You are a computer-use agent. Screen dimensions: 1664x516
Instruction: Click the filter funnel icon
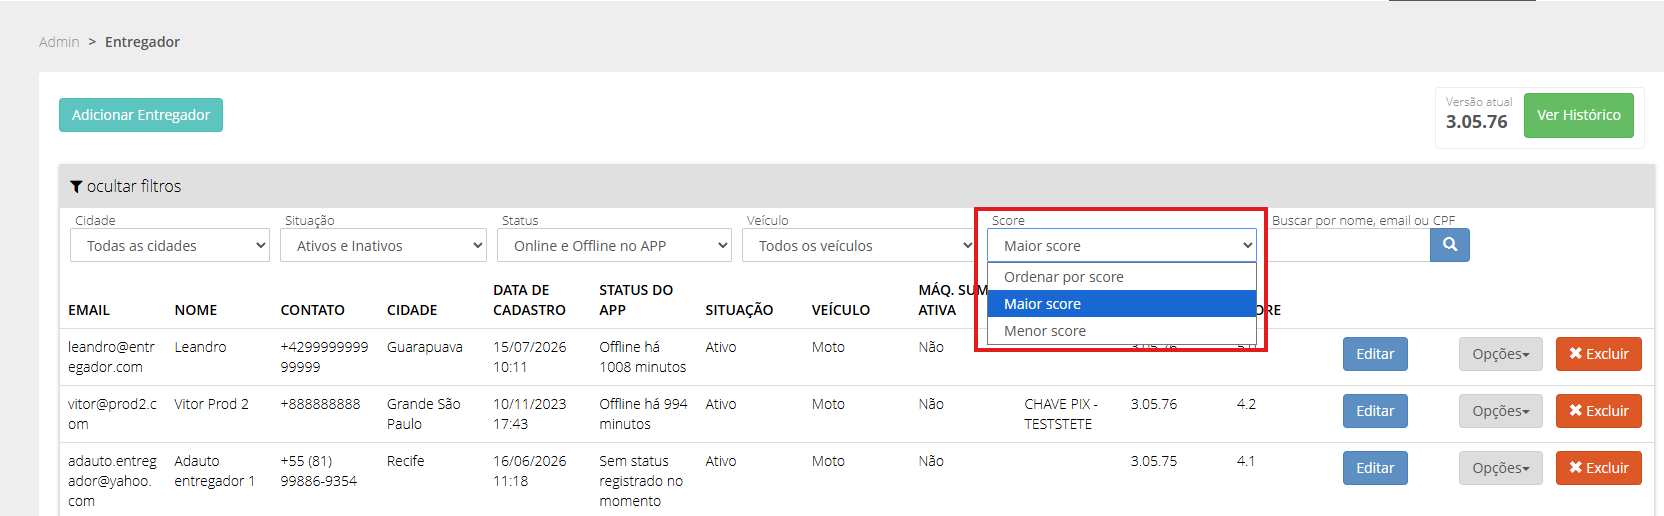tap(76, 187)
